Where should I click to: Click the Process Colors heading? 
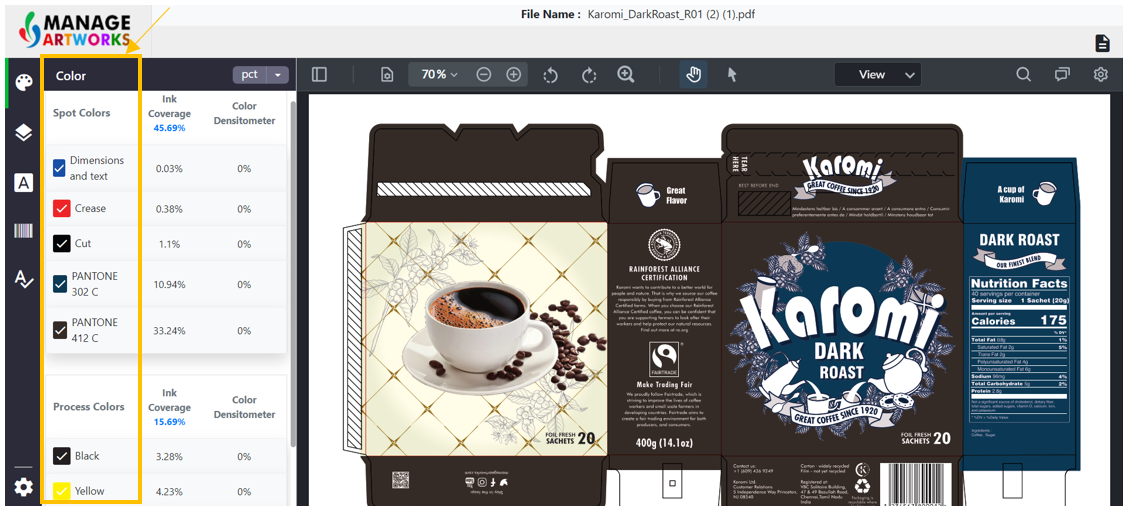89,406
